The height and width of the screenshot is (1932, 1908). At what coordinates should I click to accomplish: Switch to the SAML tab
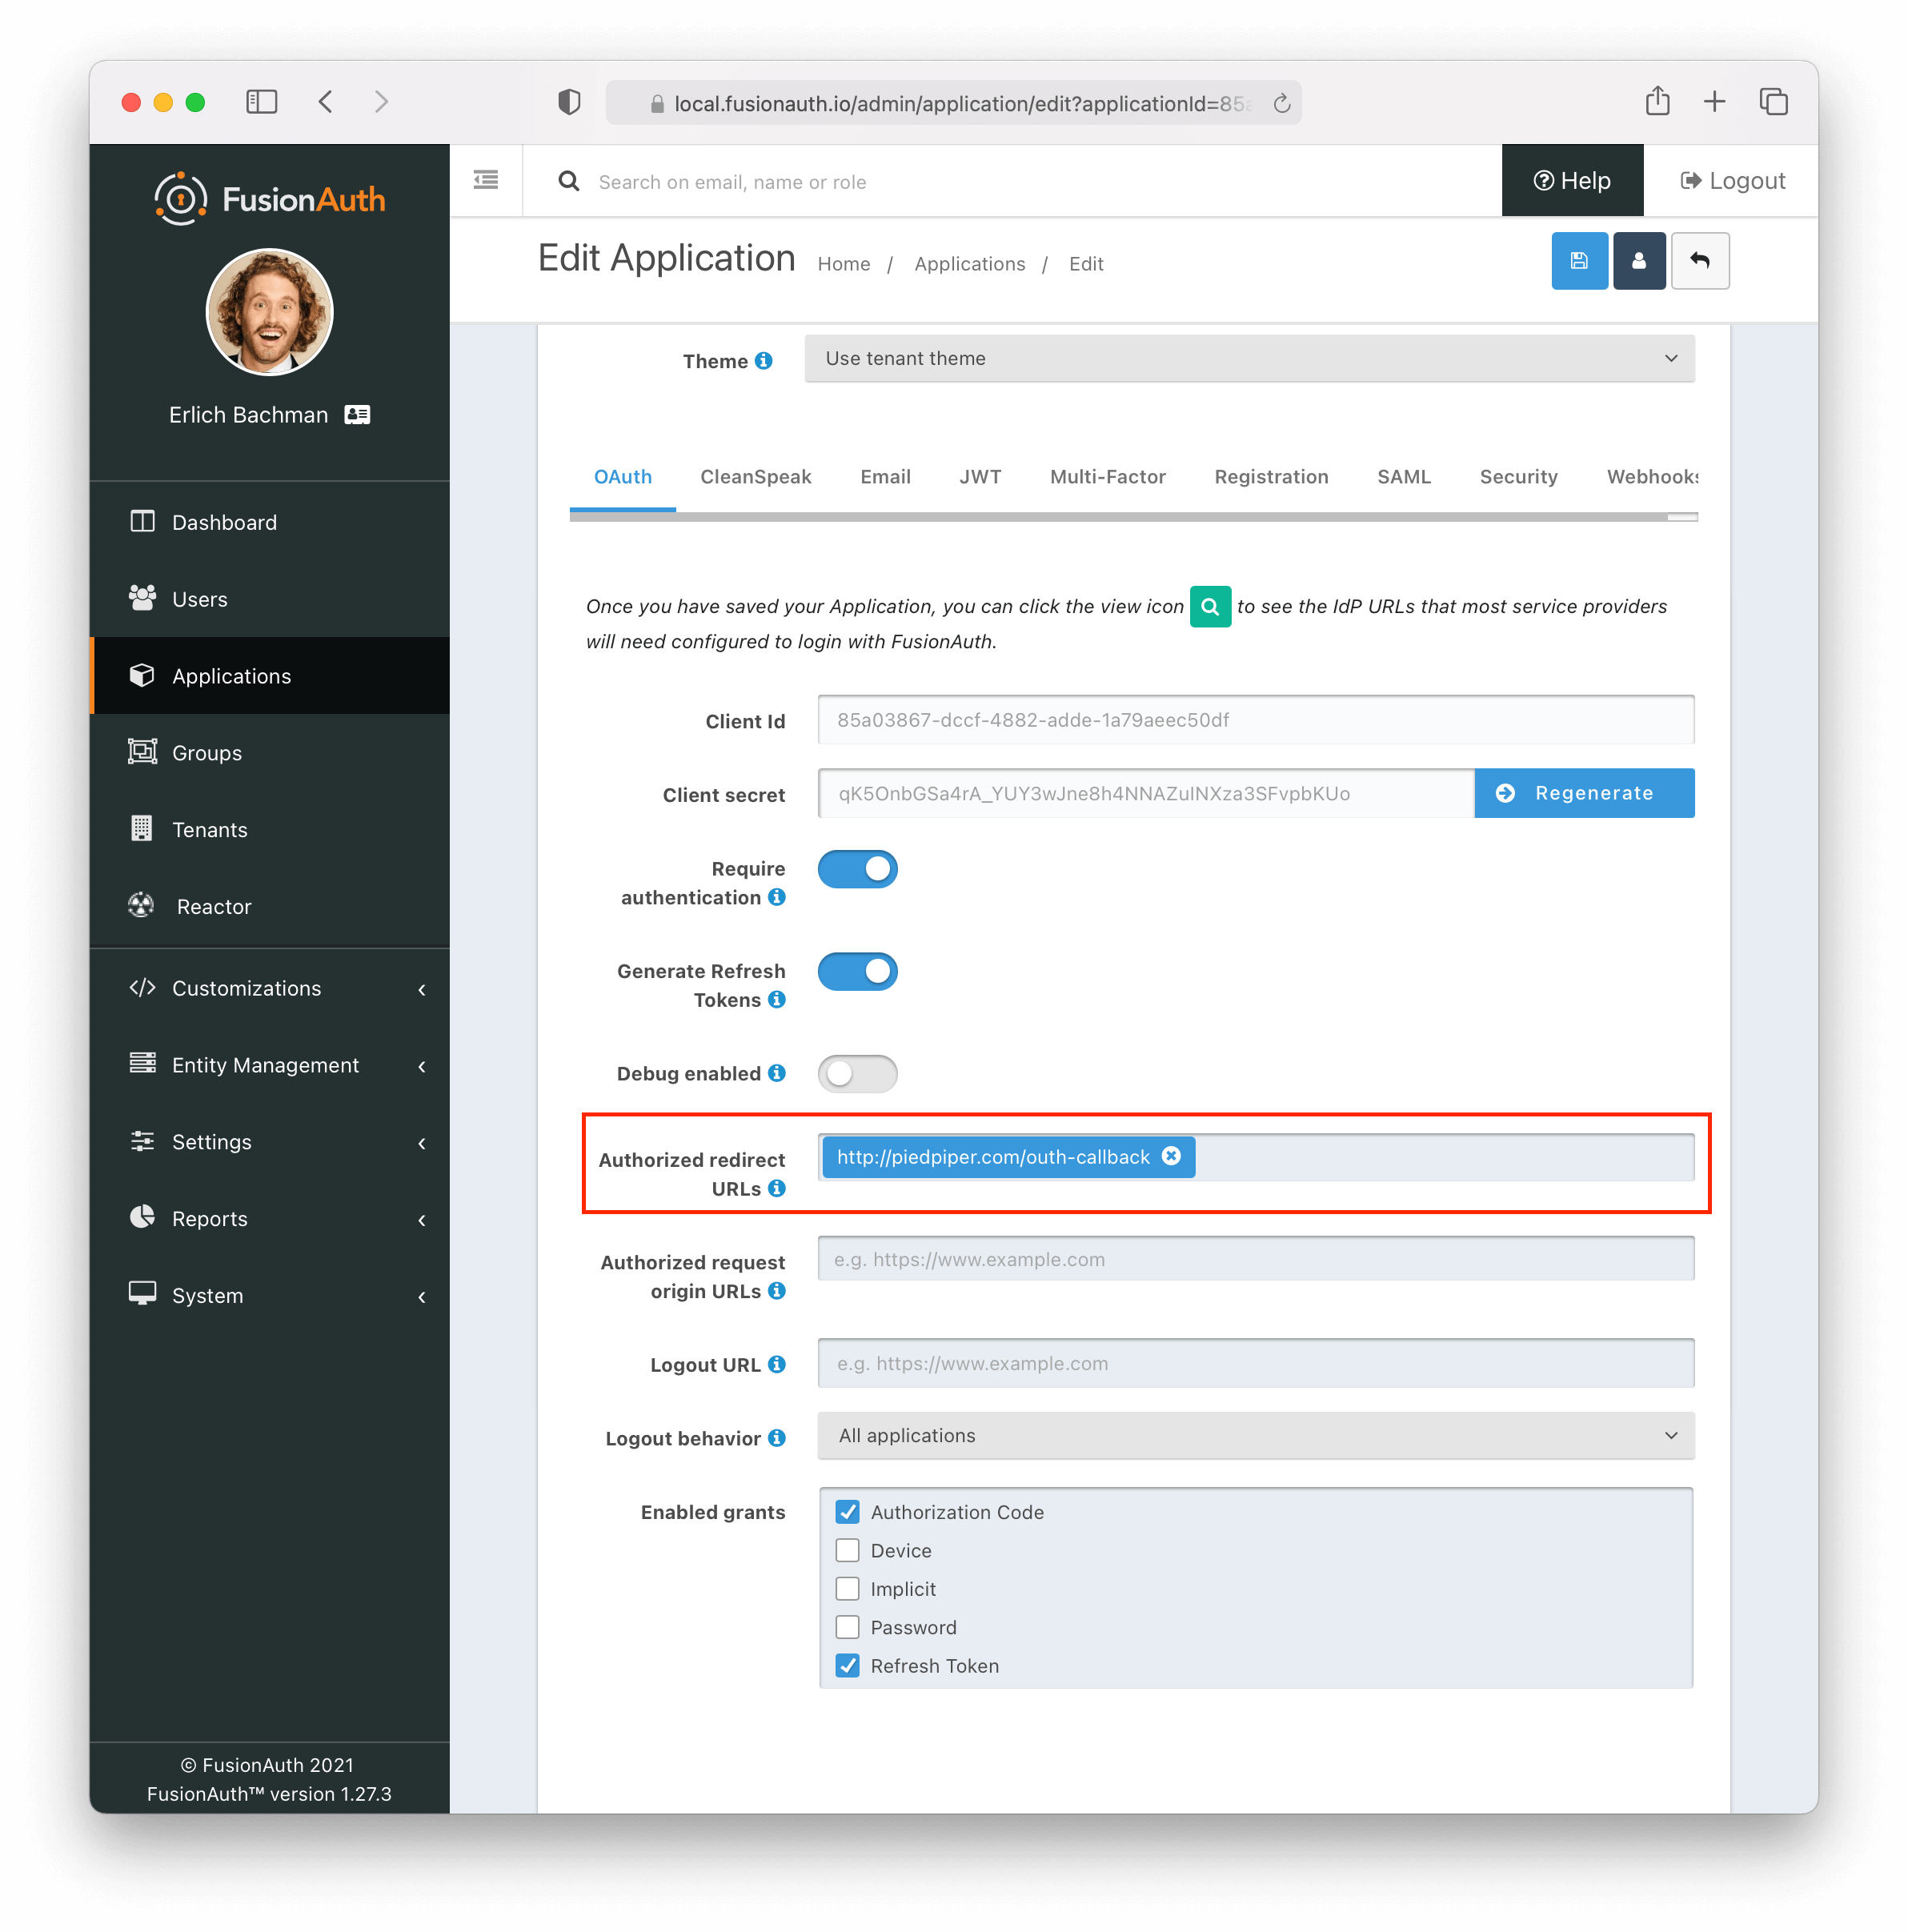pyautogui.click(x=1404, y=476)
